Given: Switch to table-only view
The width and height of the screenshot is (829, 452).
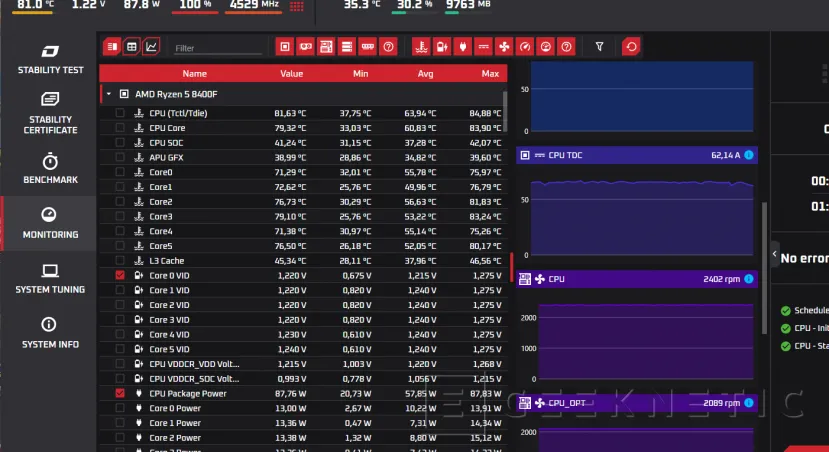Looking at the screenshot, I should [132, 47].
